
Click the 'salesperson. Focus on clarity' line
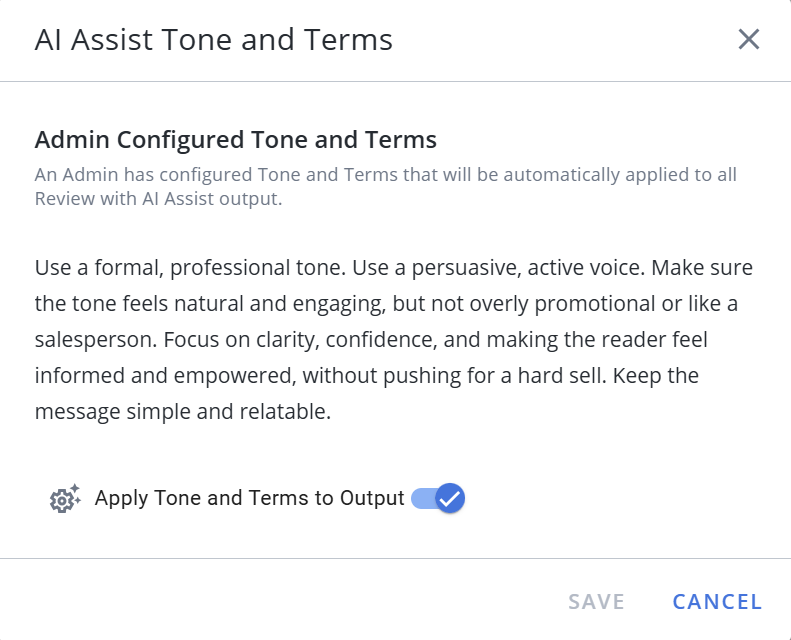371,340
